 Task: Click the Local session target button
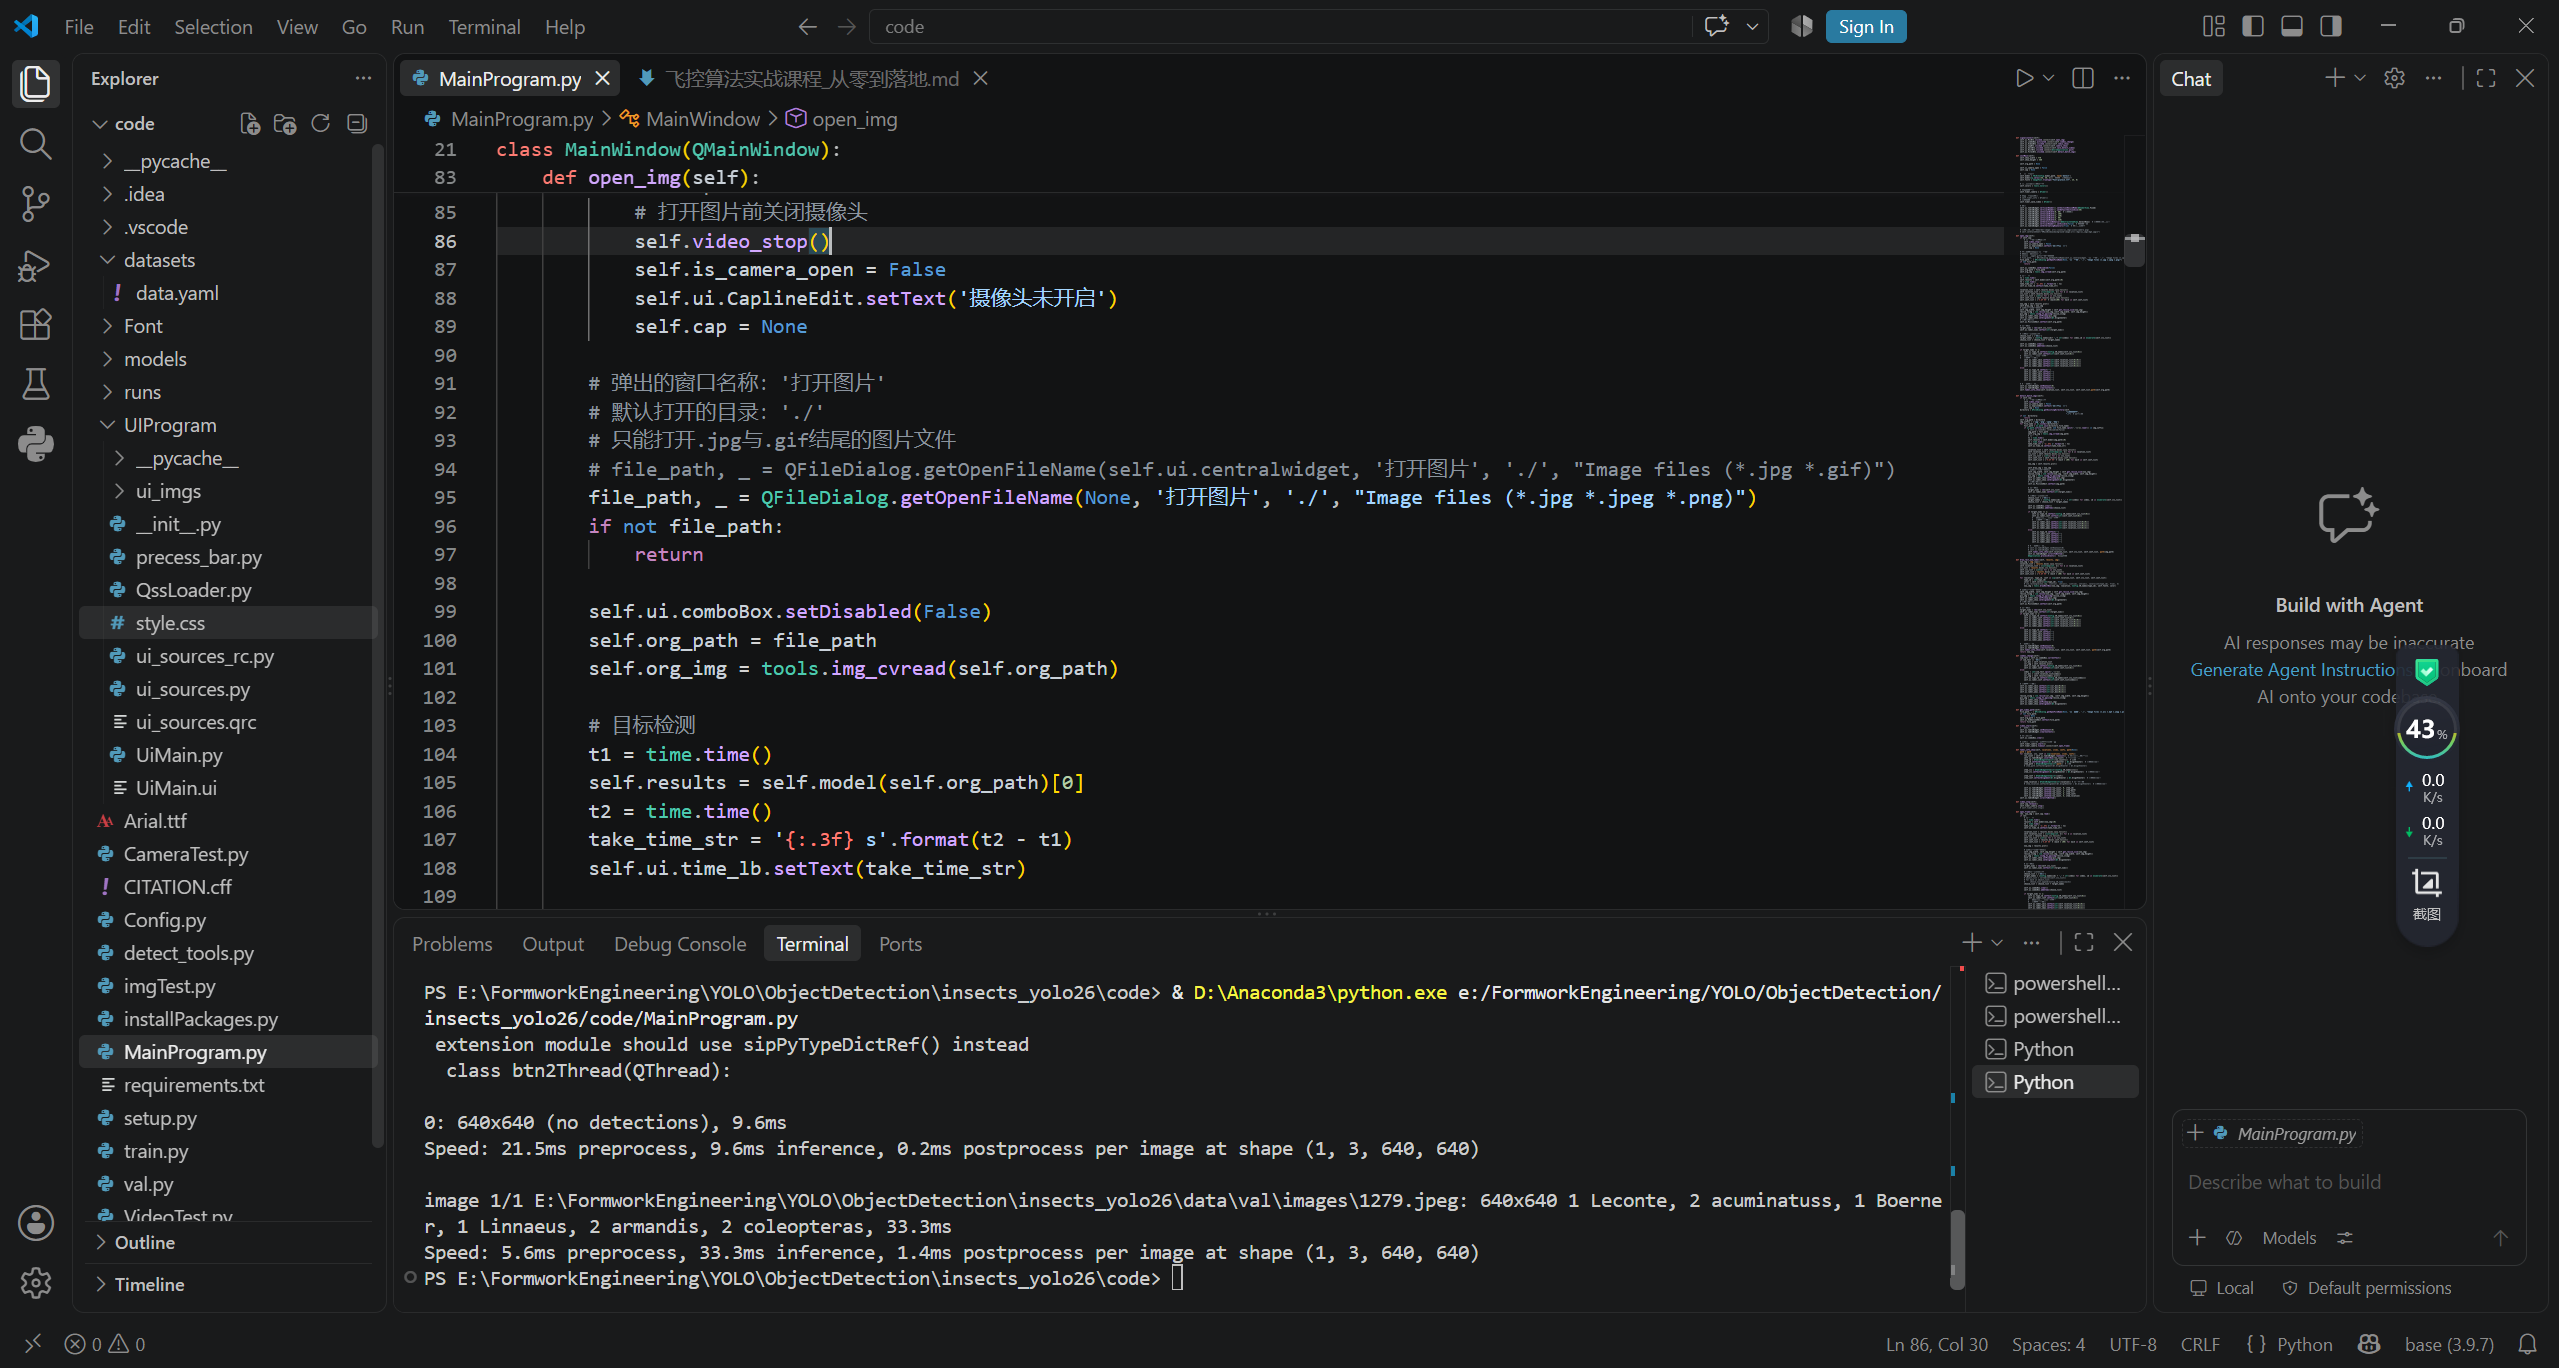pyautogui.click(x=2221, y=1288)
